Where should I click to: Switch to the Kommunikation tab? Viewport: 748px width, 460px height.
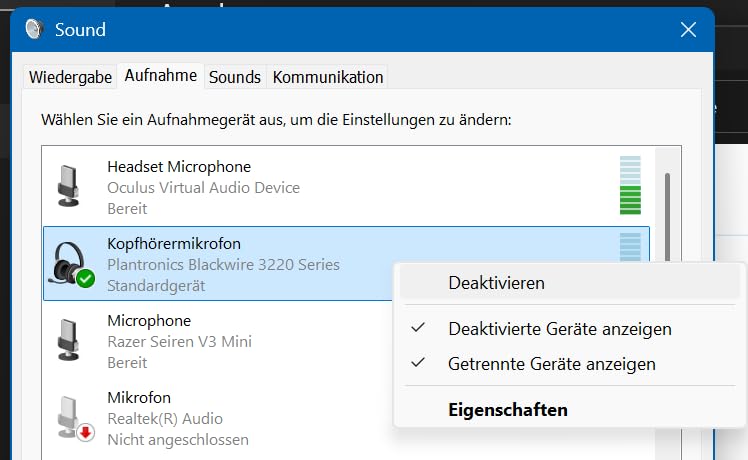328,77
